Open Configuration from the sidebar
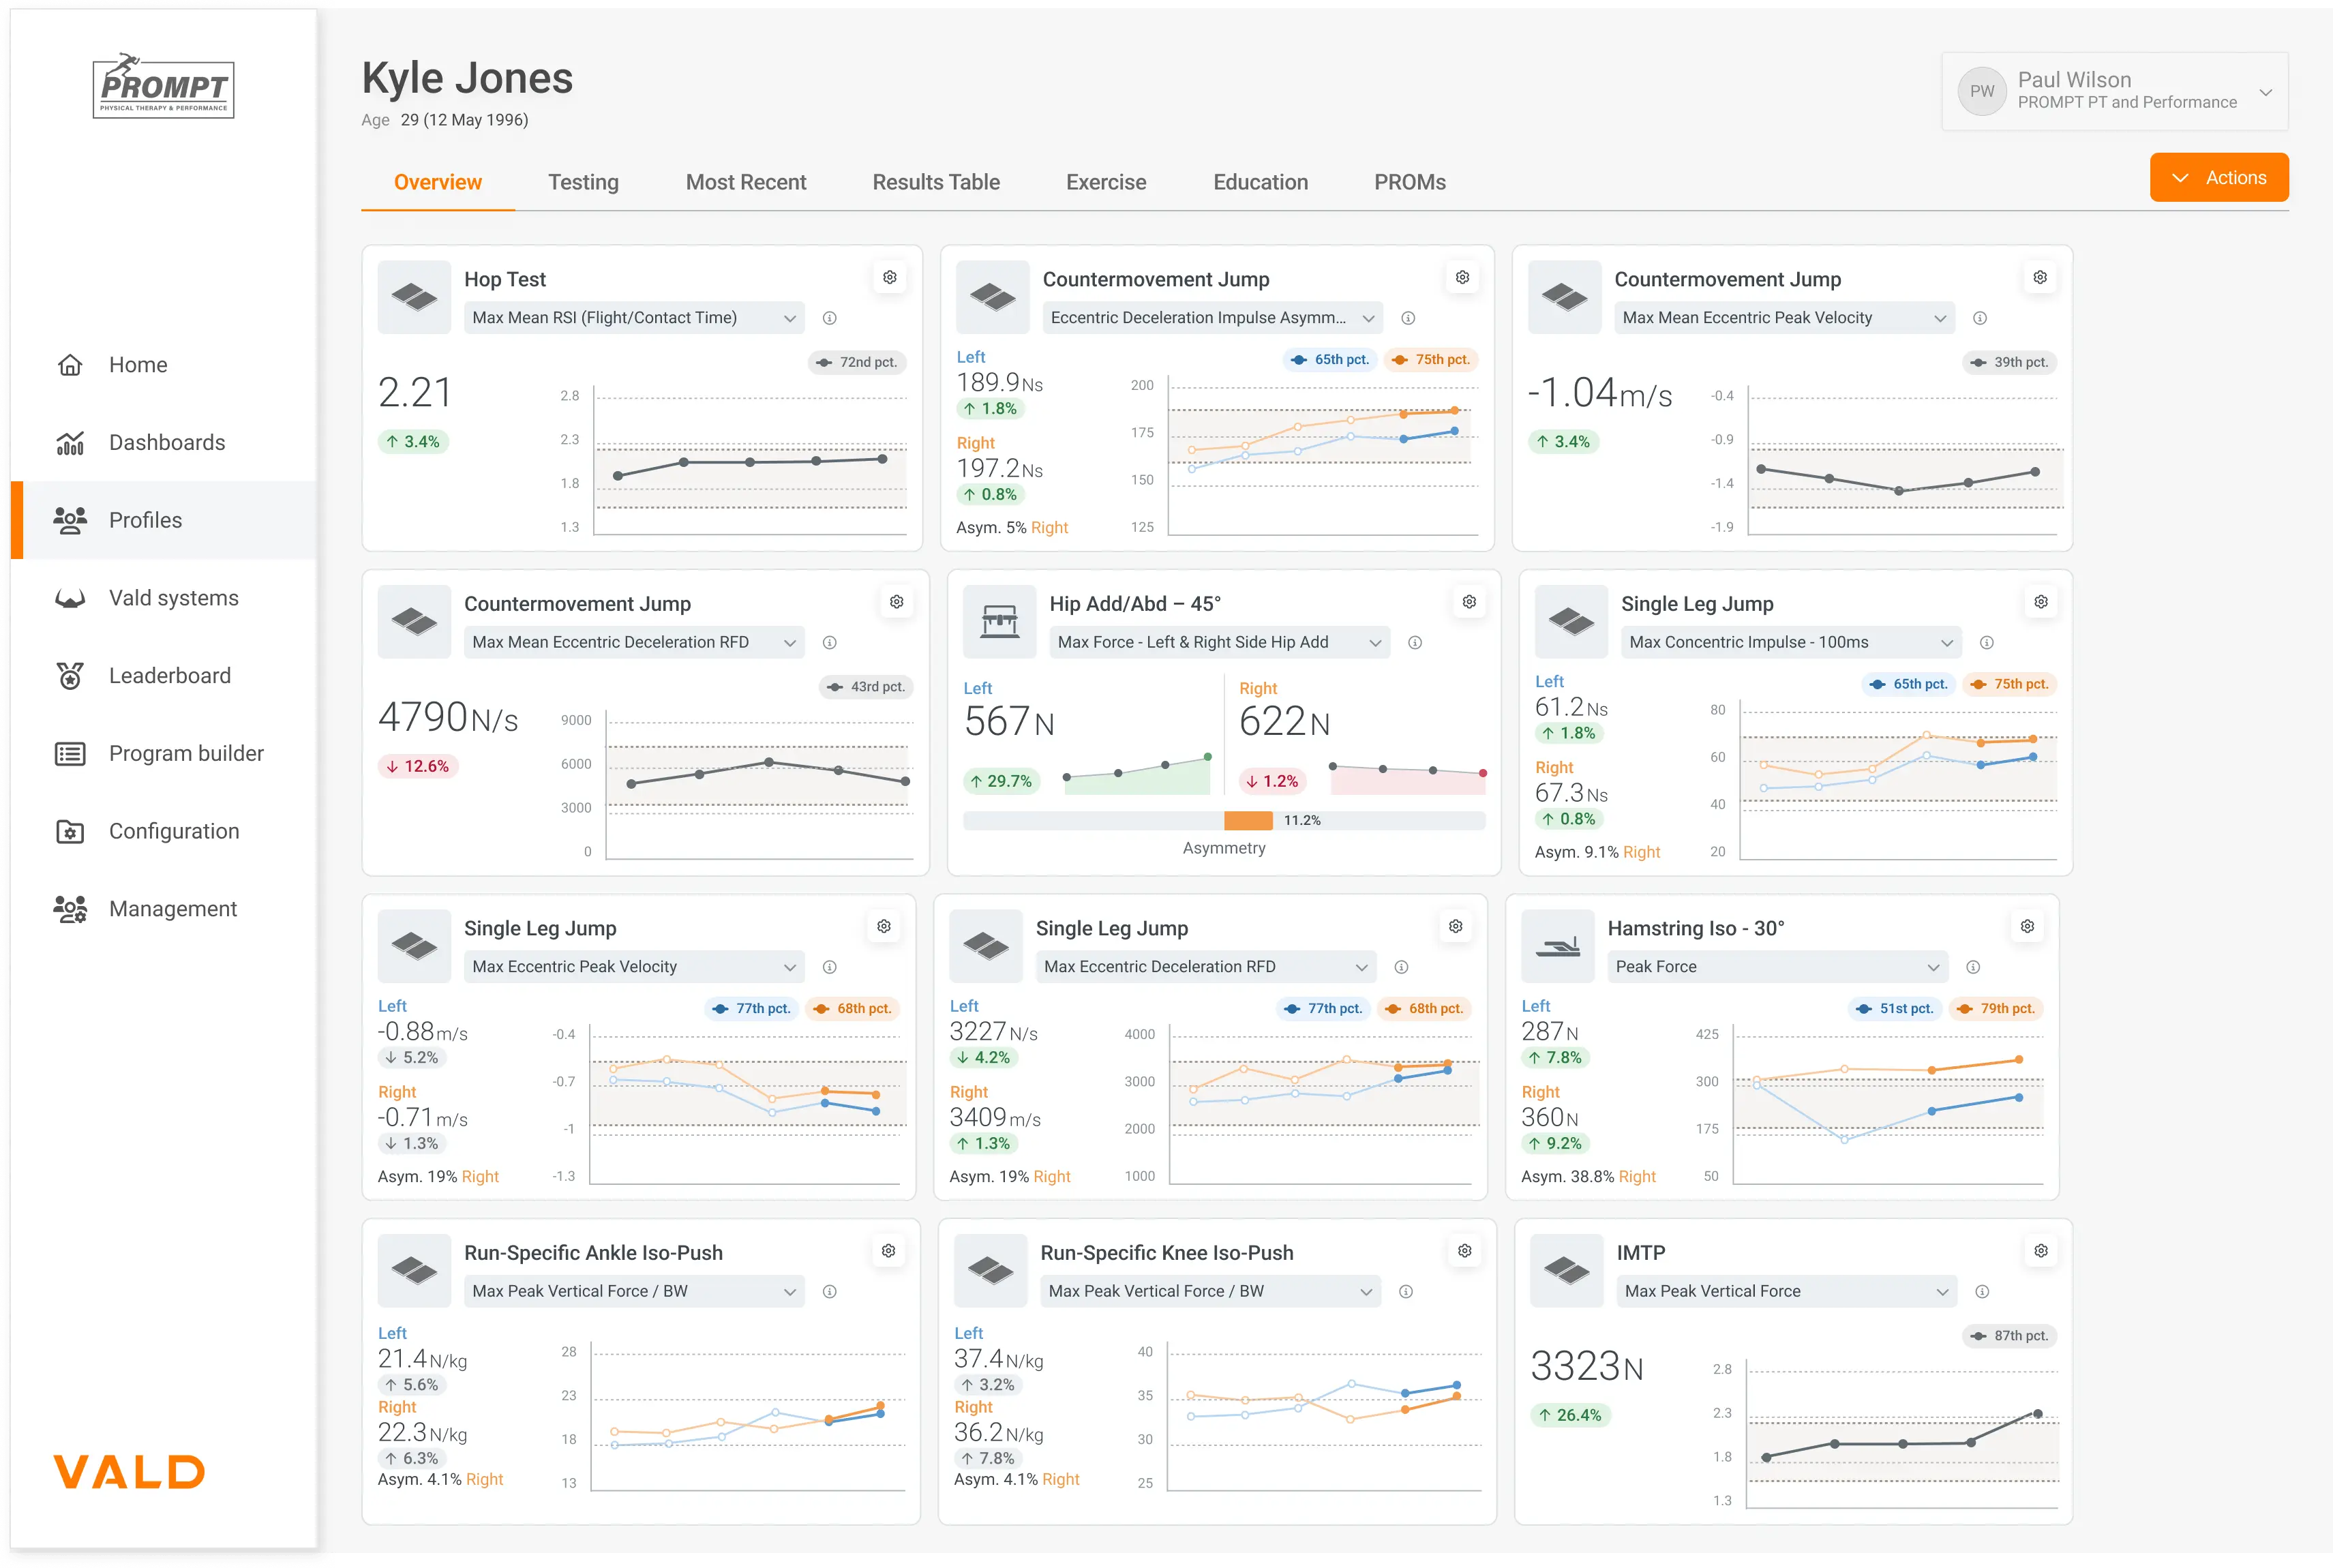This screenshot has width=2333, height=1568. [x=173, y=831]
